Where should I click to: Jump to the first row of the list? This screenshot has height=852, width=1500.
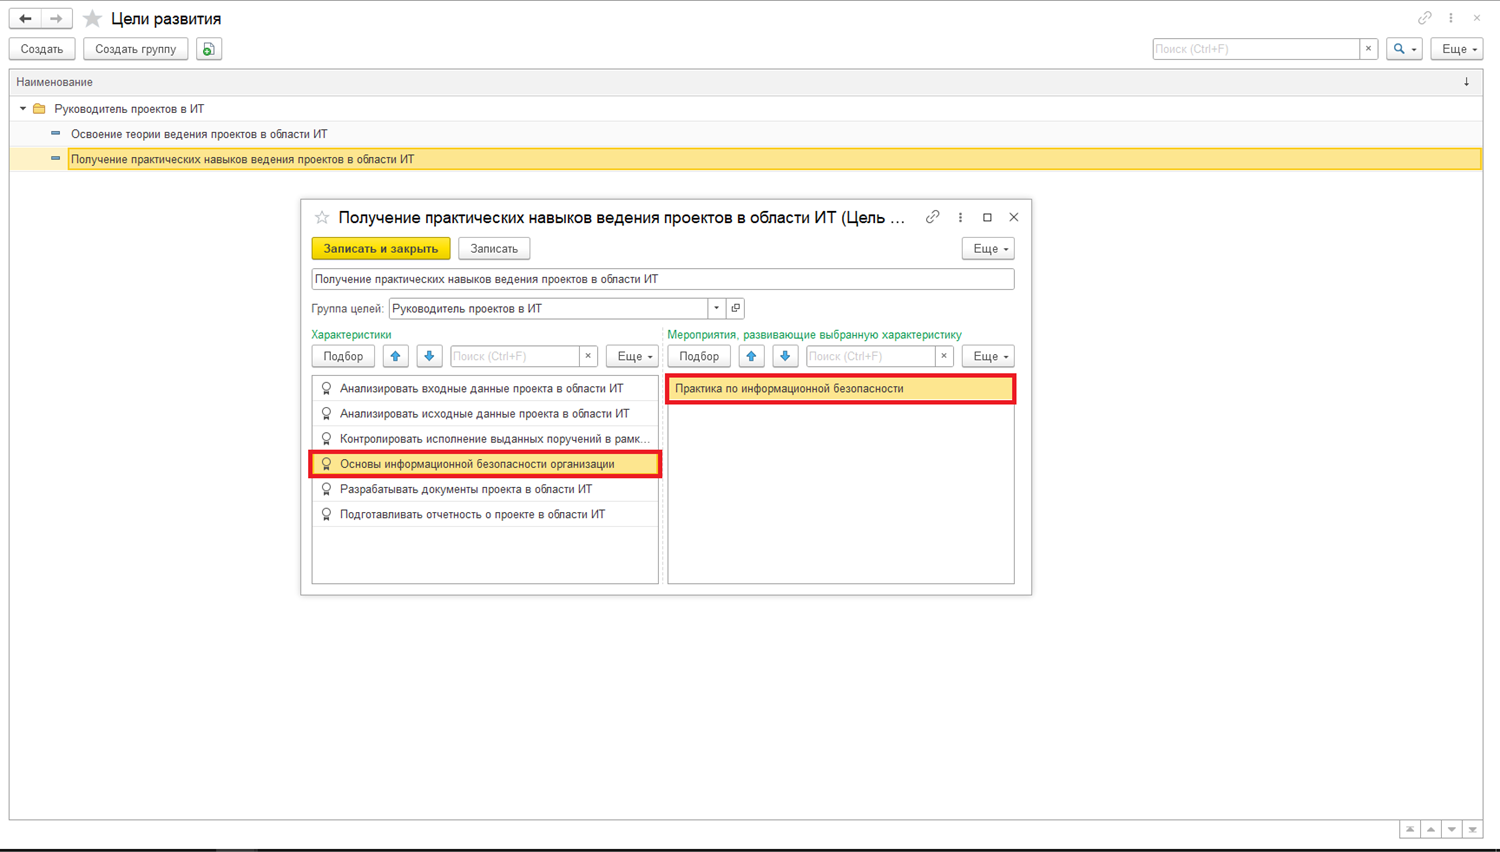(1410, 829)
